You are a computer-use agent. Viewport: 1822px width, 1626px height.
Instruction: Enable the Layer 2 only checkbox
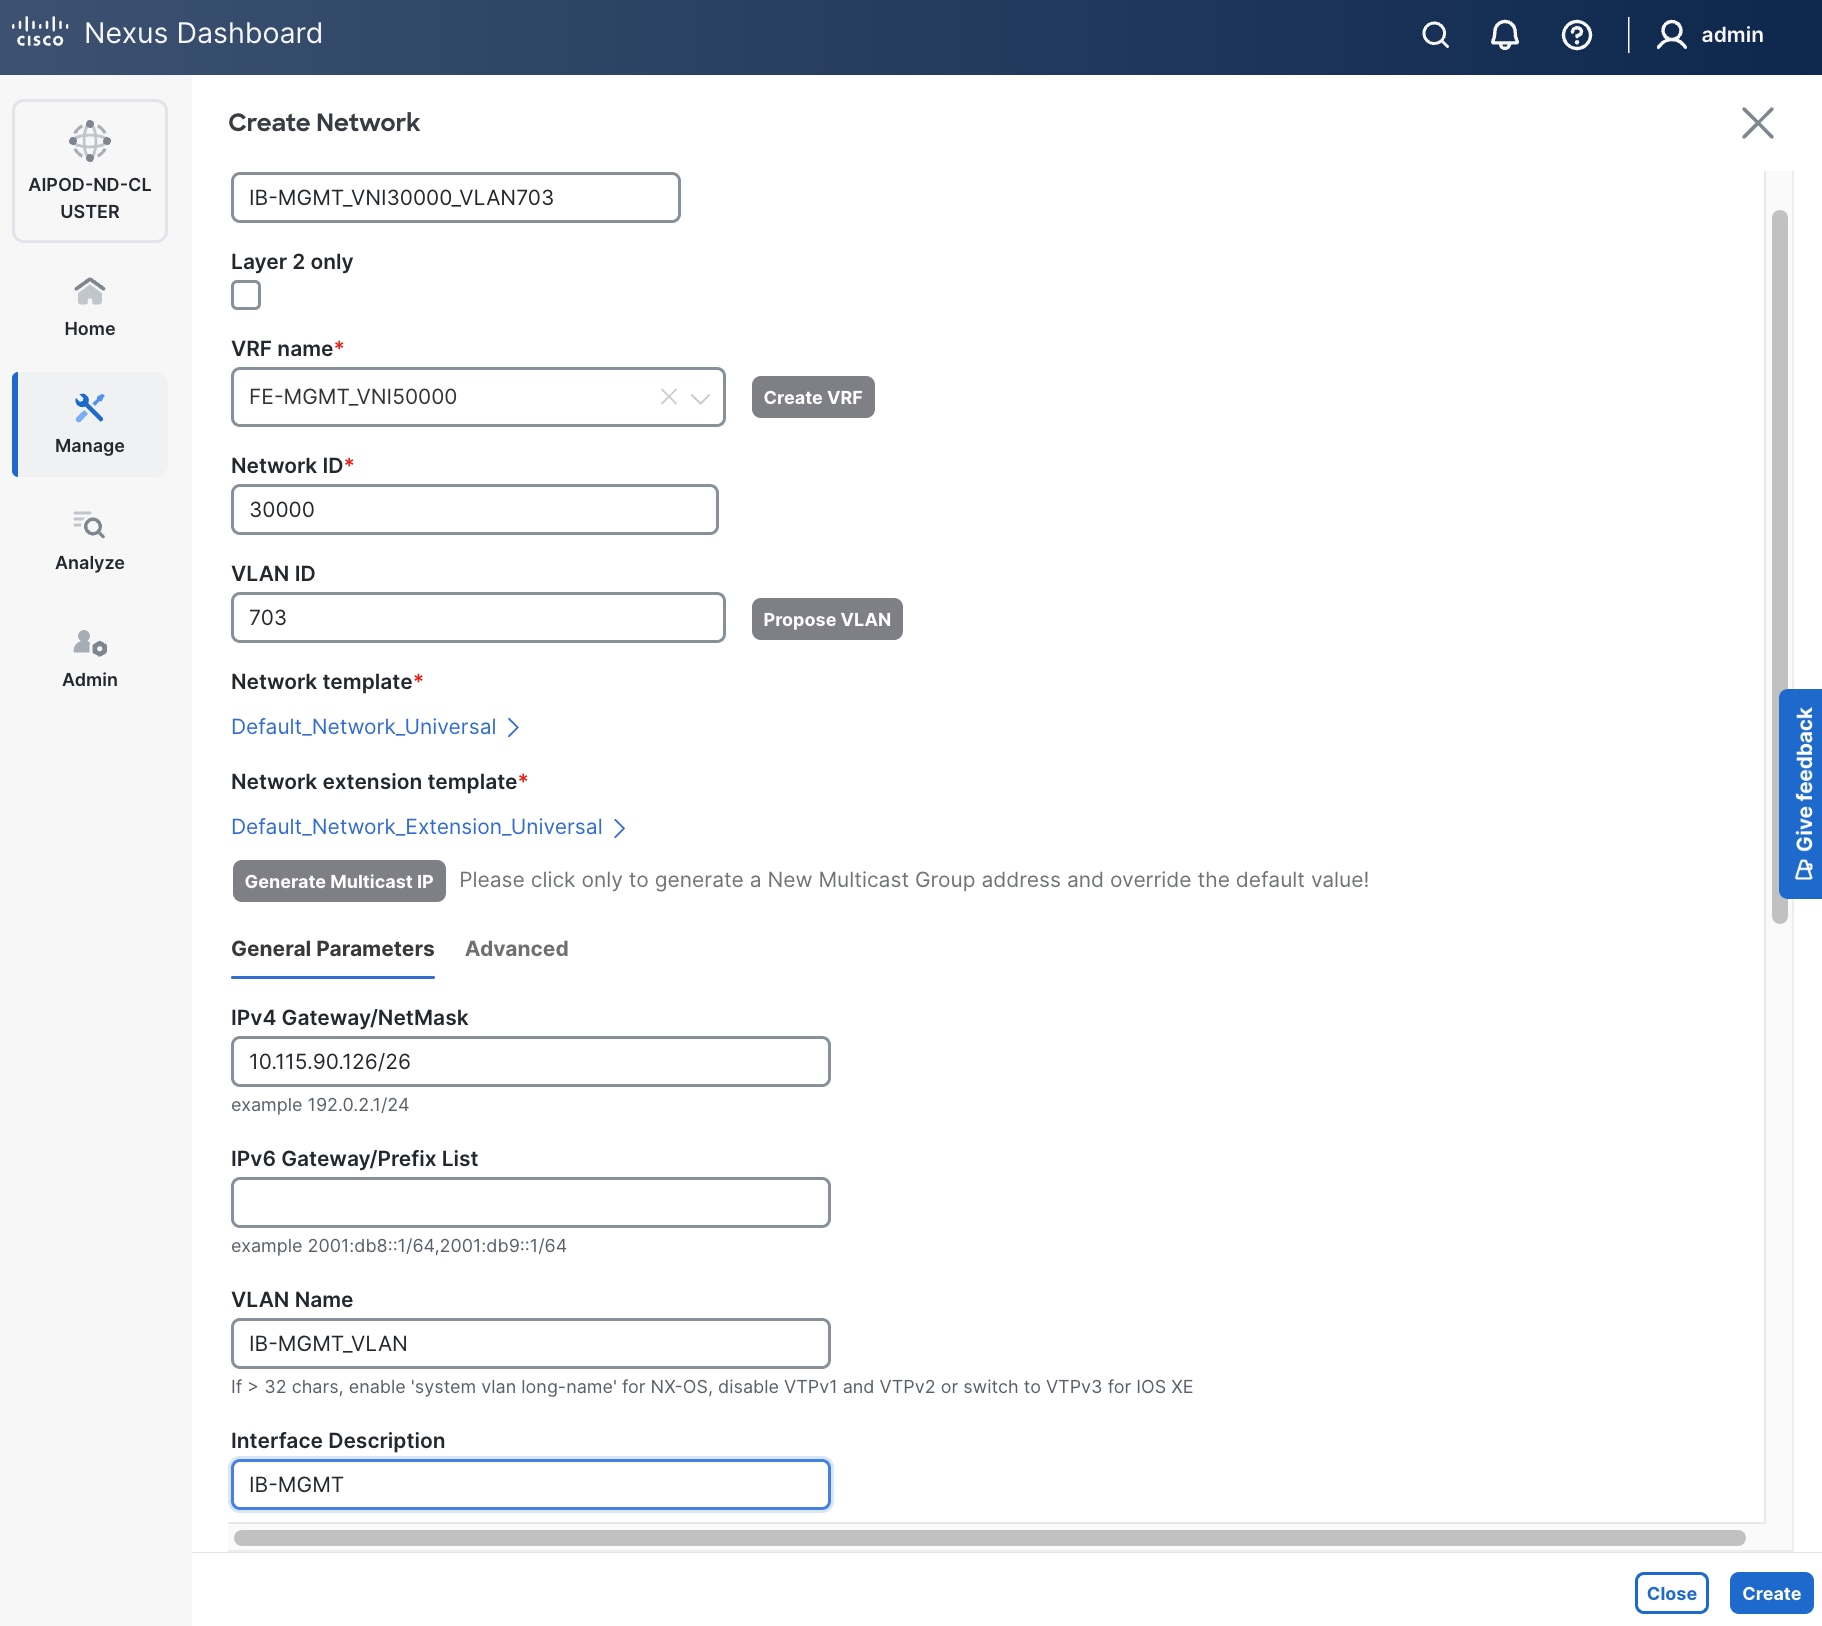(x=246, y=295)
